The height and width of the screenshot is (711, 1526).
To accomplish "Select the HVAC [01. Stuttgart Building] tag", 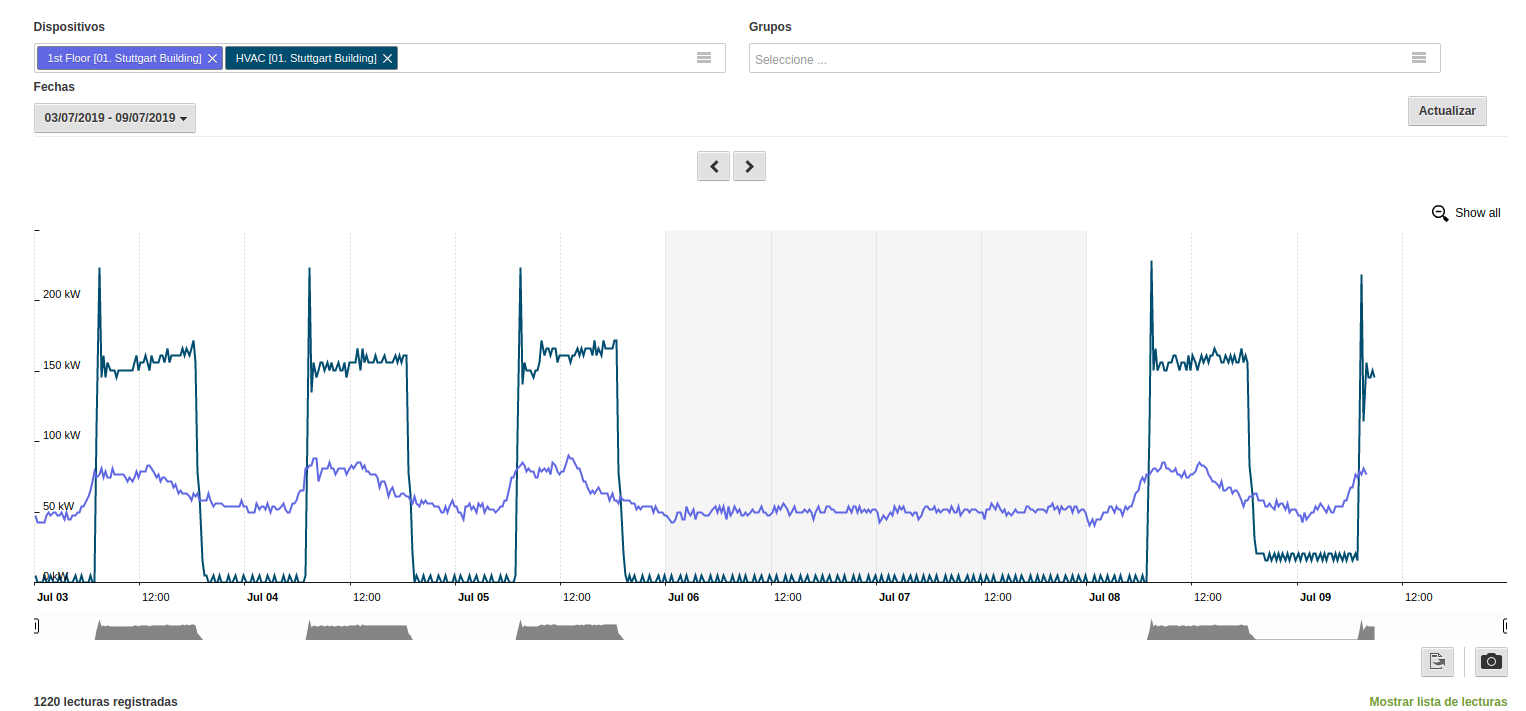I will [x=306, y=58].
